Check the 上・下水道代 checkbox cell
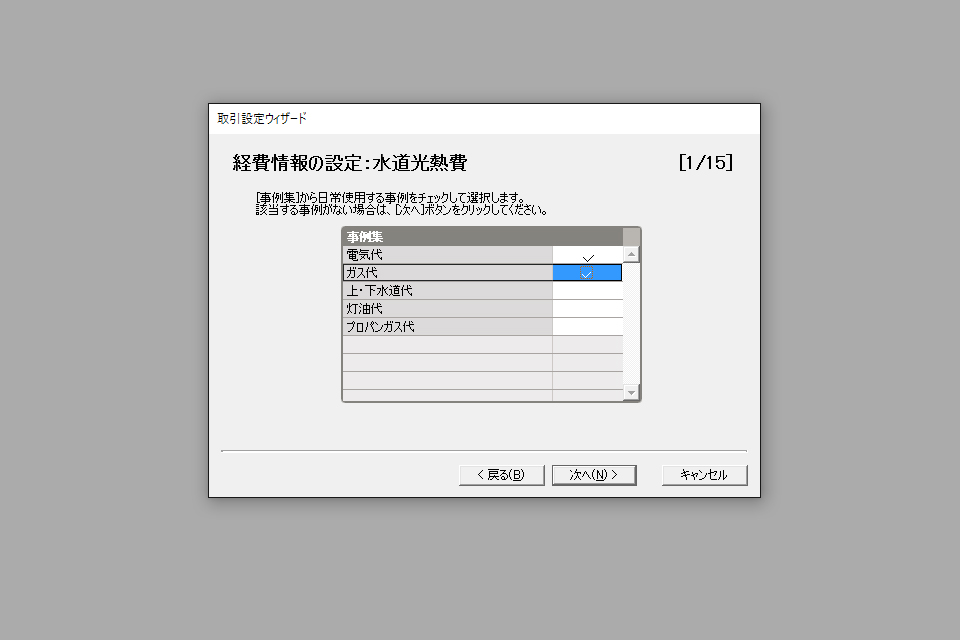This screenshot has height=640, width=960. (587, 291)
